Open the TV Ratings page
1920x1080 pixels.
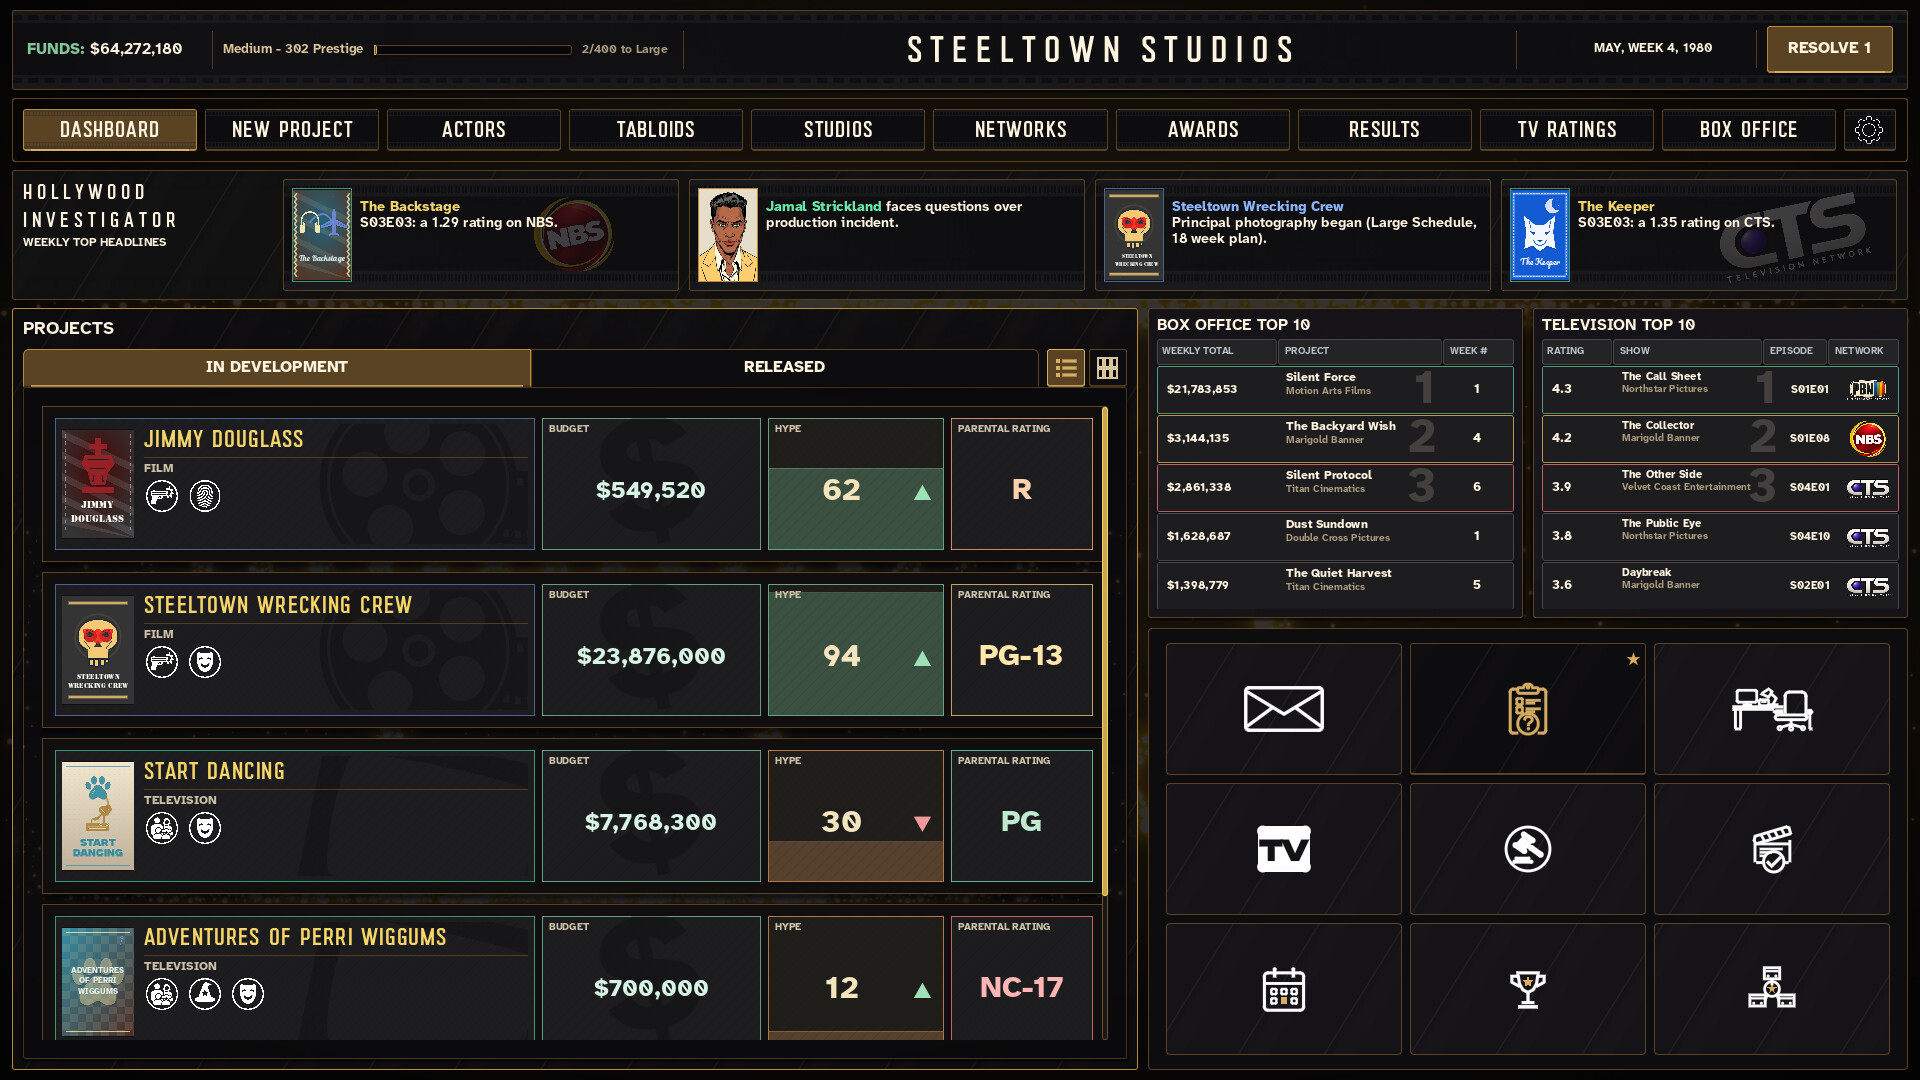pyautogui.click(x=1567, y=130)
